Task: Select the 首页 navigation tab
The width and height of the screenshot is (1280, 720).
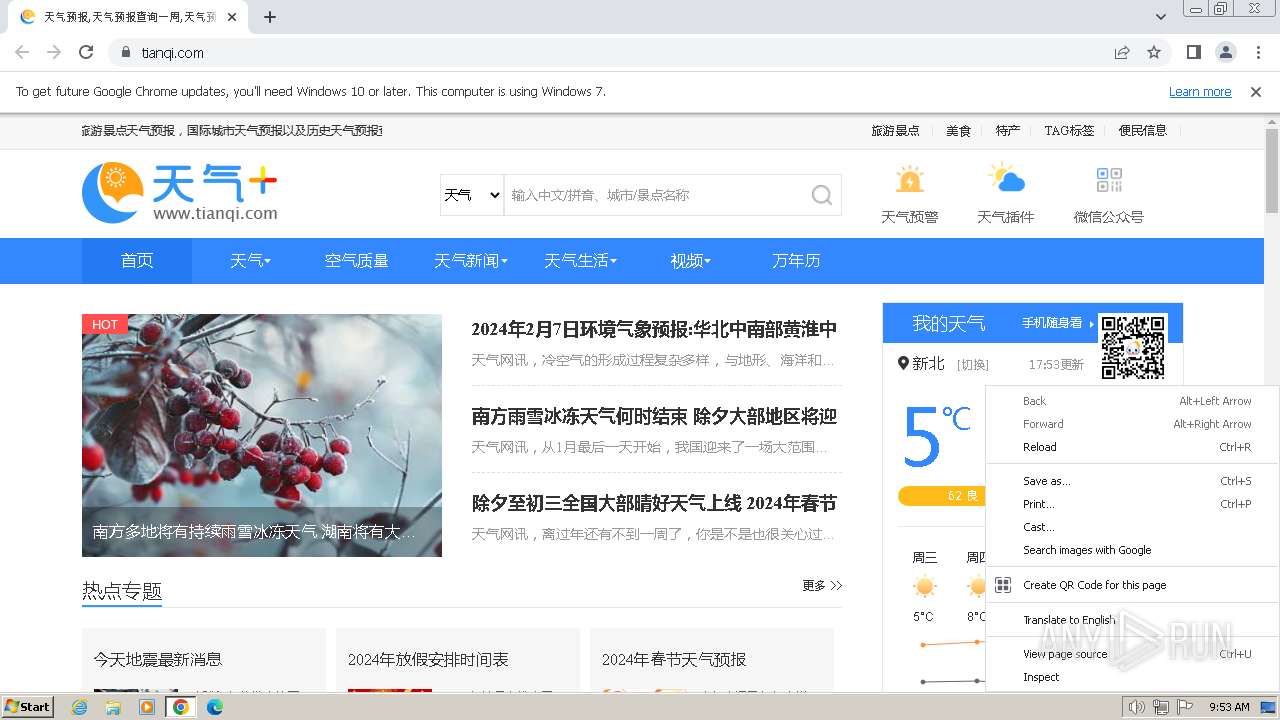Action: 137,261
